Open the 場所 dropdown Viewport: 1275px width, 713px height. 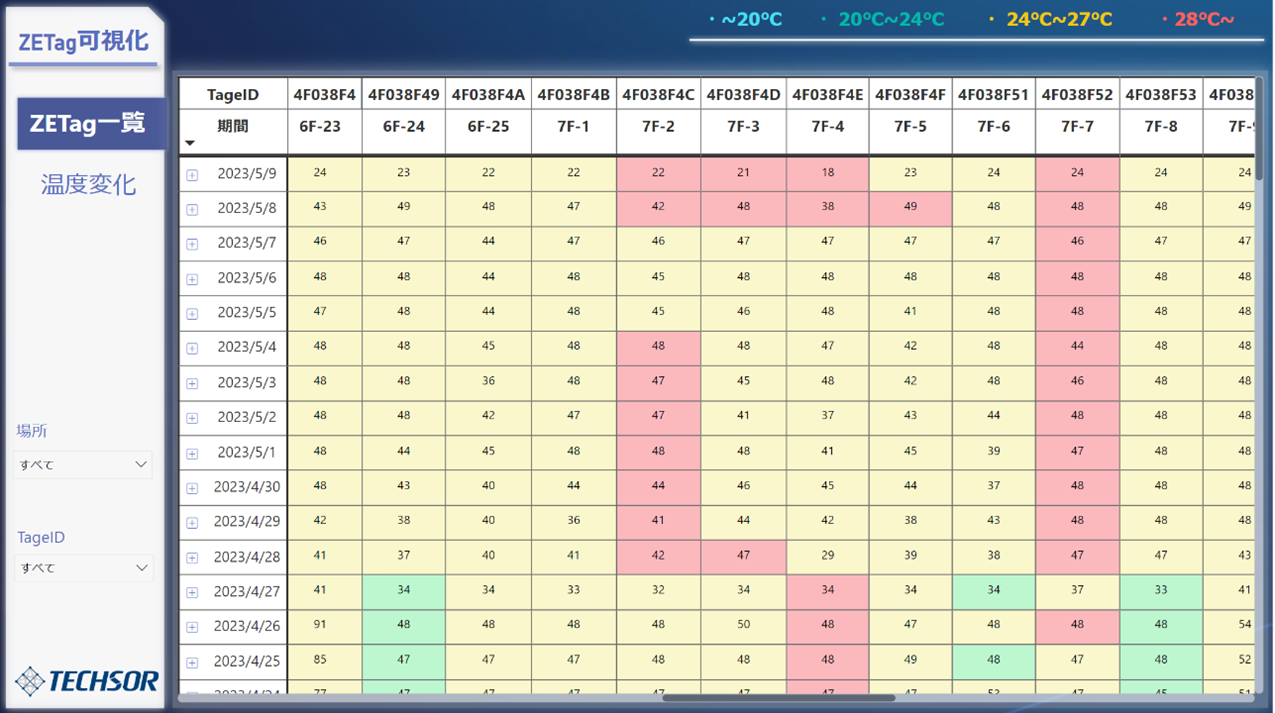pos(84,464)
